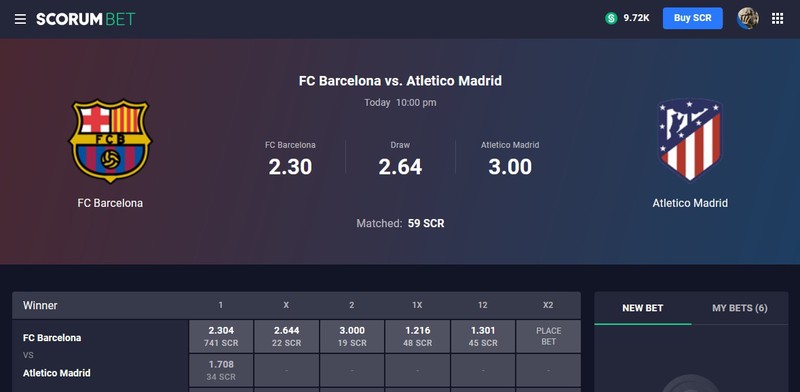Select the NEW BET tab
This screenshot has height=392, width=800.
coord(642,308)
